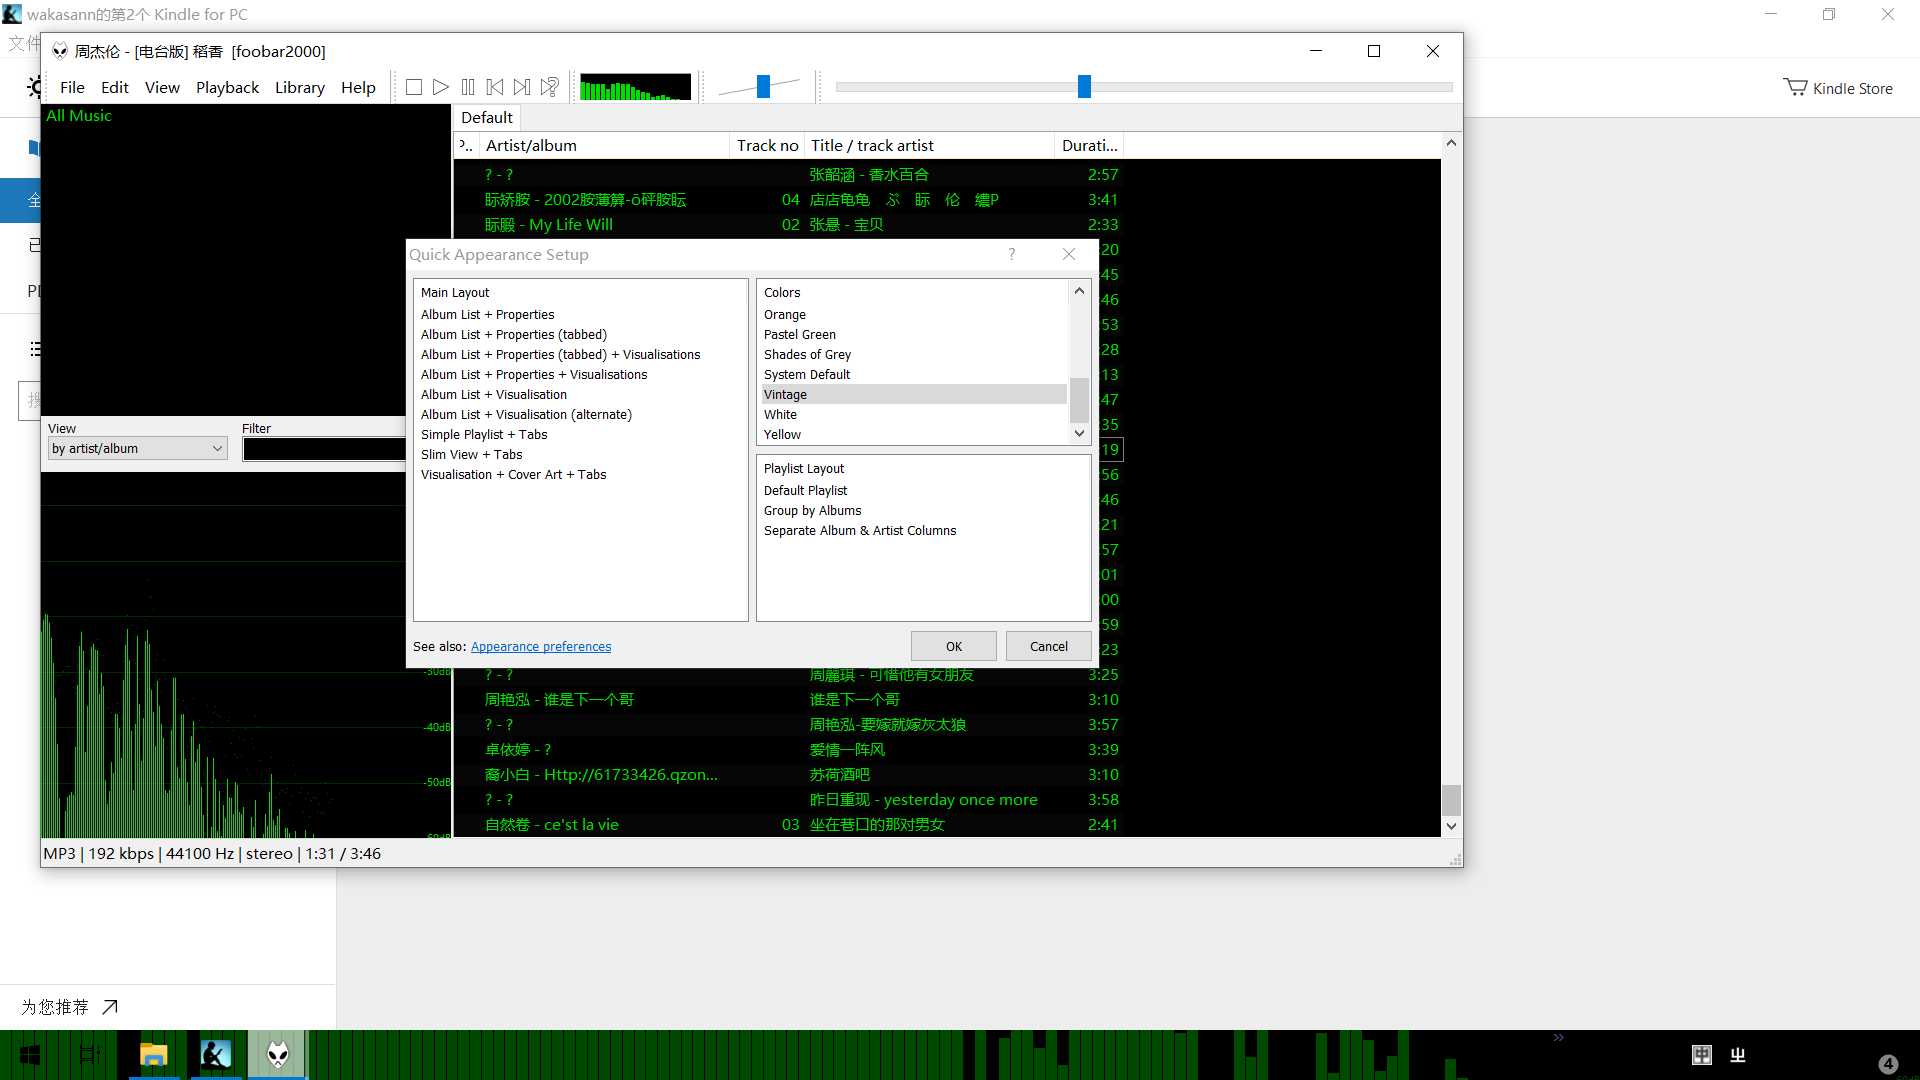Select the White color scheme
1920x1080 pixels.
(x=914, y=414)
